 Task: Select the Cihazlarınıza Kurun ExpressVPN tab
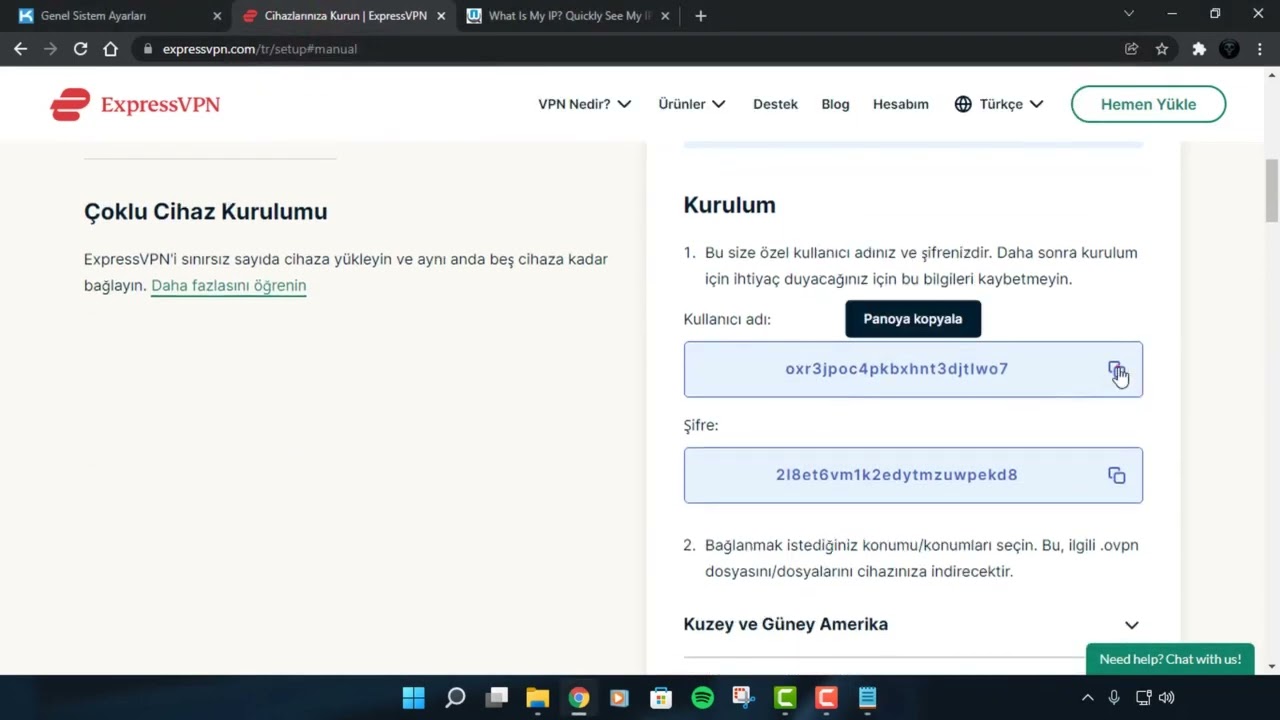click(x=345, y=16)
